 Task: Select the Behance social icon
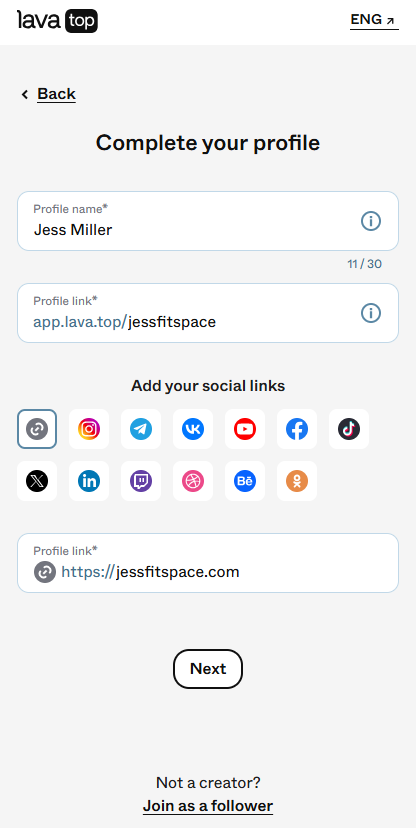pyautogui.click(x=245, y=481)
